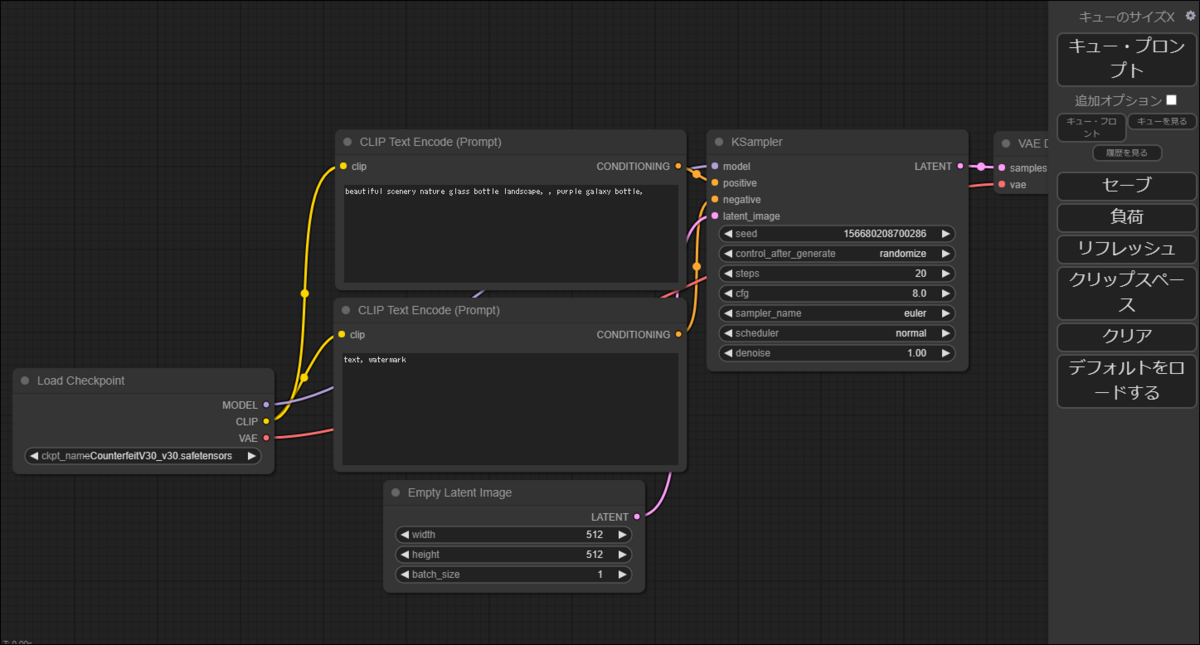Viewport: 1200px width, 645px height.
Task: Open the ckpt_name checkpoint selector
Action: tap(143, 456)
